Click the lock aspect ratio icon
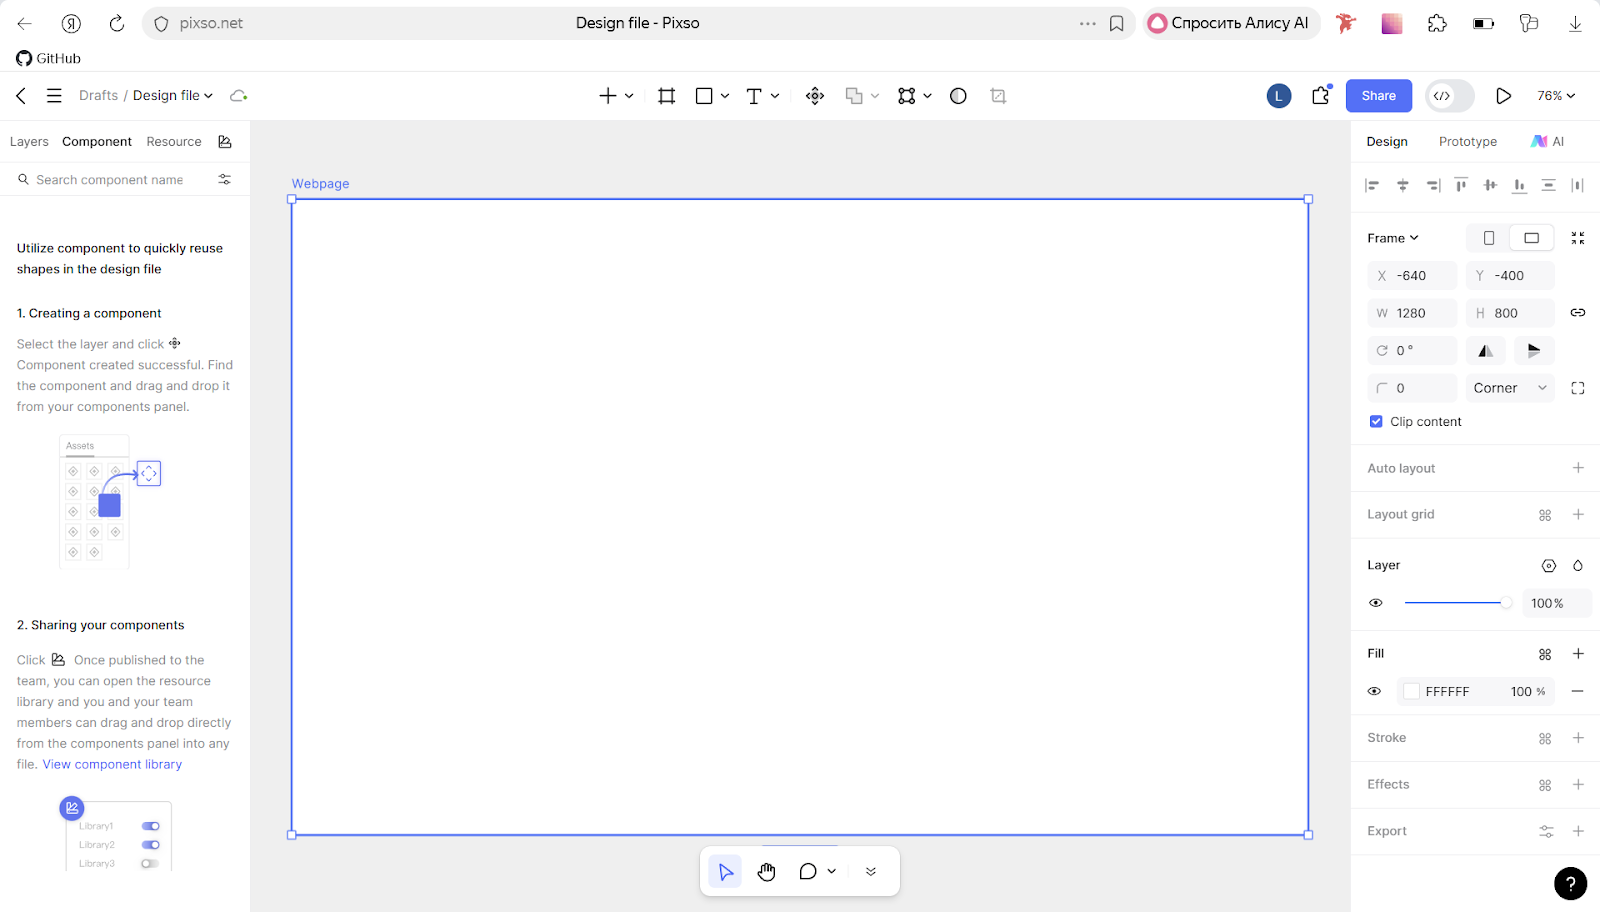The width and height of the screenshot is (1600, 912). pyautogui.click(x=1578, y=313)
